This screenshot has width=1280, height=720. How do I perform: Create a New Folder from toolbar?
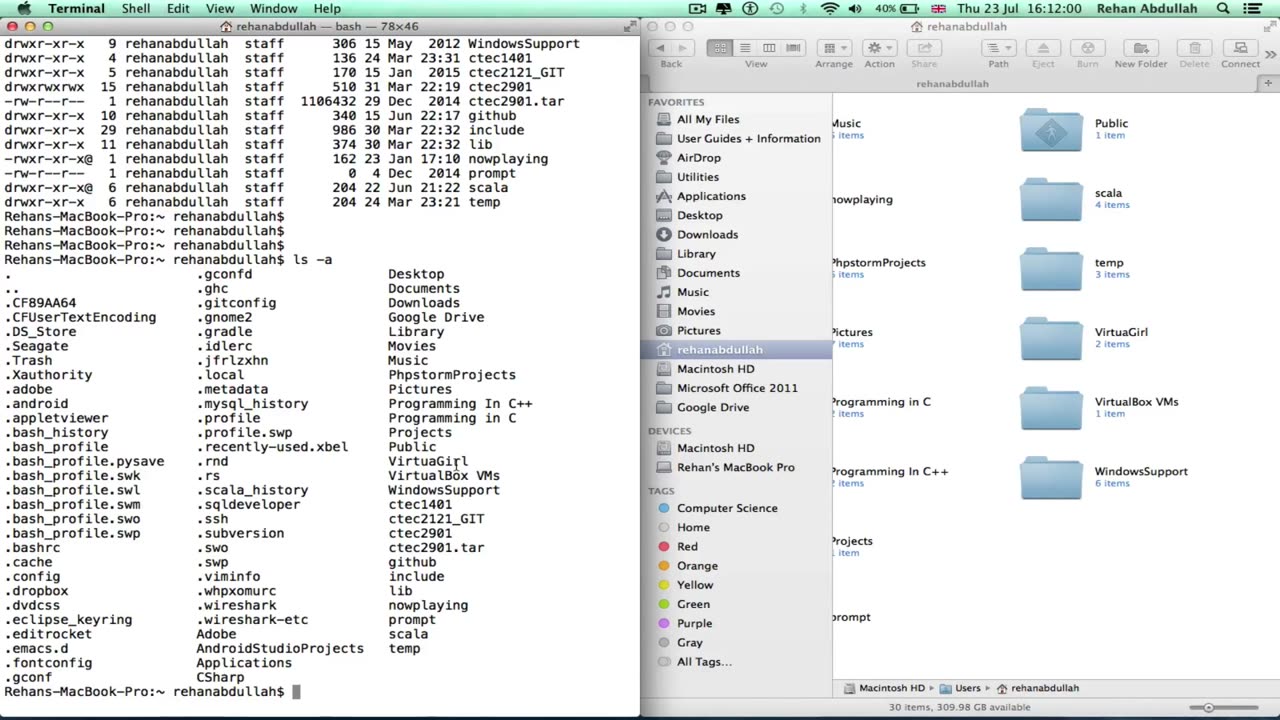pyautogui.click(x=1141, y=48)
